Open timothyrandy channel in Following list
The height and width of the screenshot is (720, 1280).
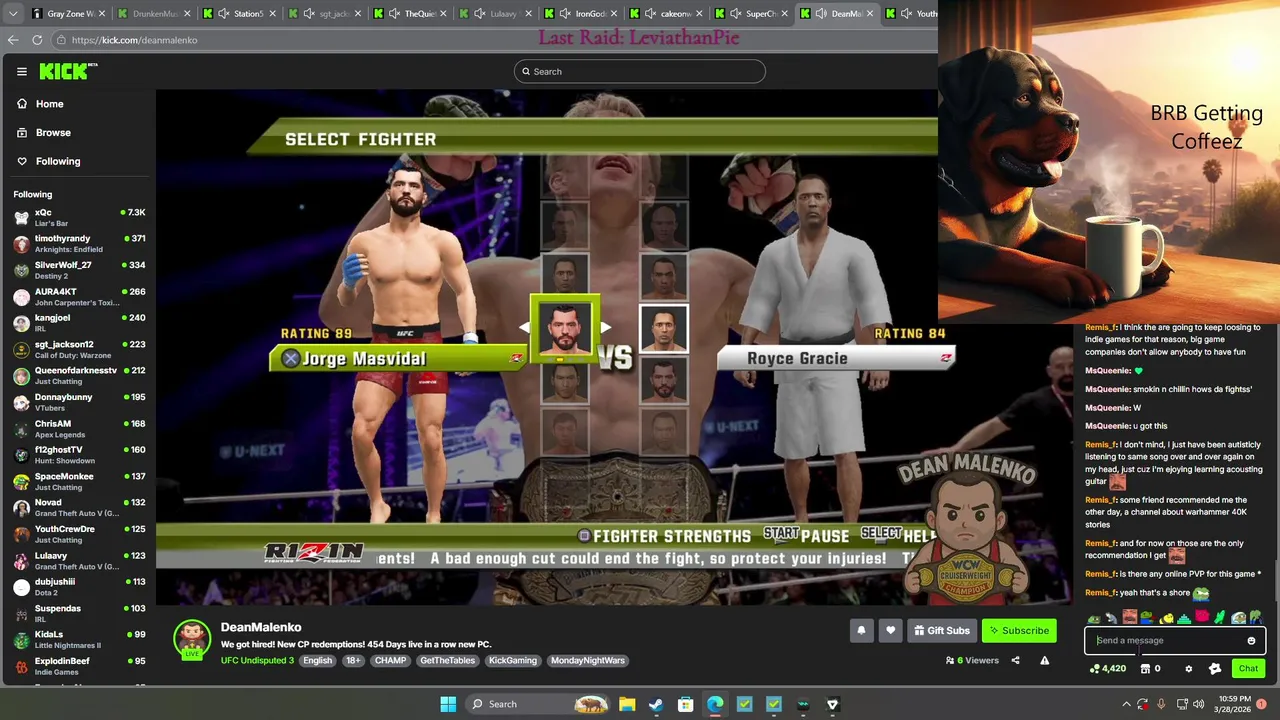pyautogui.click(x=78, y=243)
